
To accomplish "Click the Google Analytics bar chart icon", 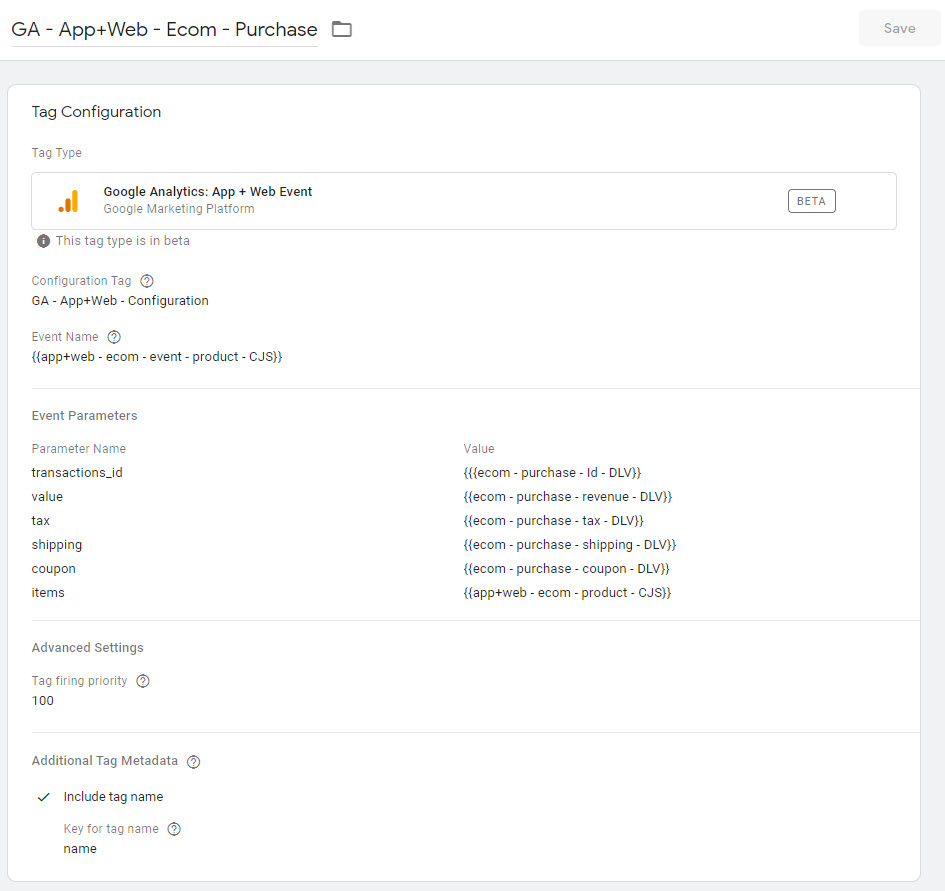I will pos(69,201).
